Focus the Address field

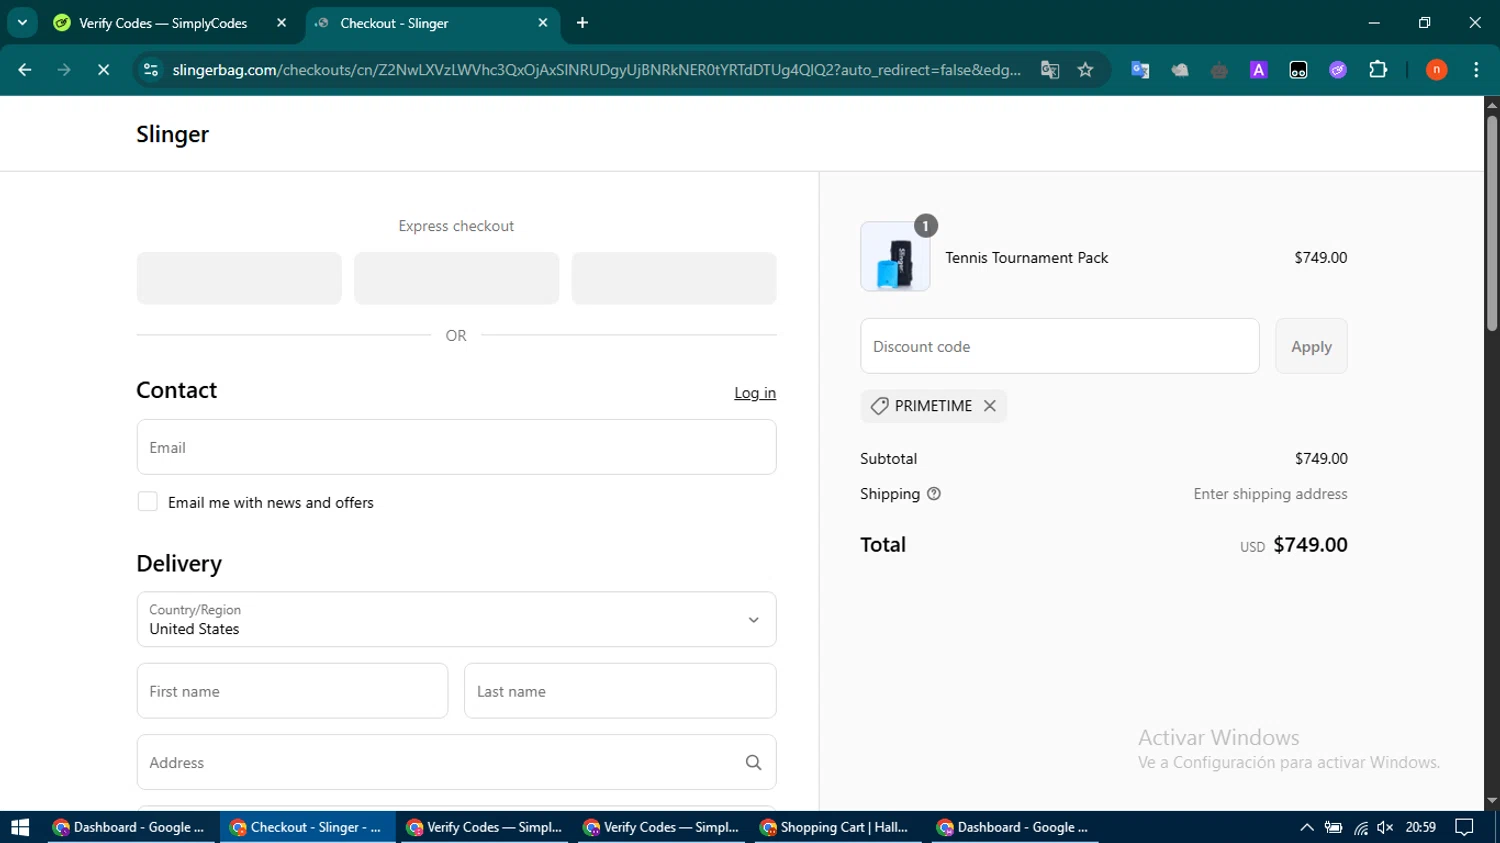(x=456, y=762)
